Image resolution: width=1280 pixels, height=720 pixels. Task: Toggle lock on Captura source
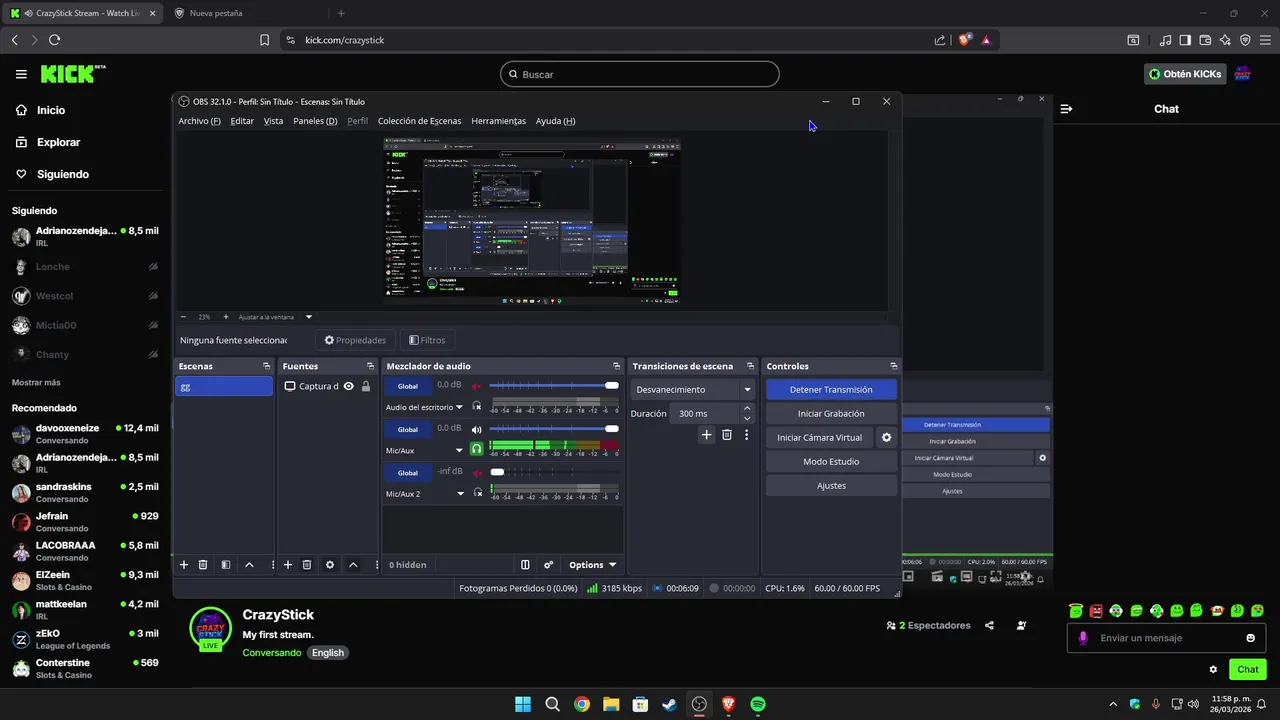[x=366, y=386]
